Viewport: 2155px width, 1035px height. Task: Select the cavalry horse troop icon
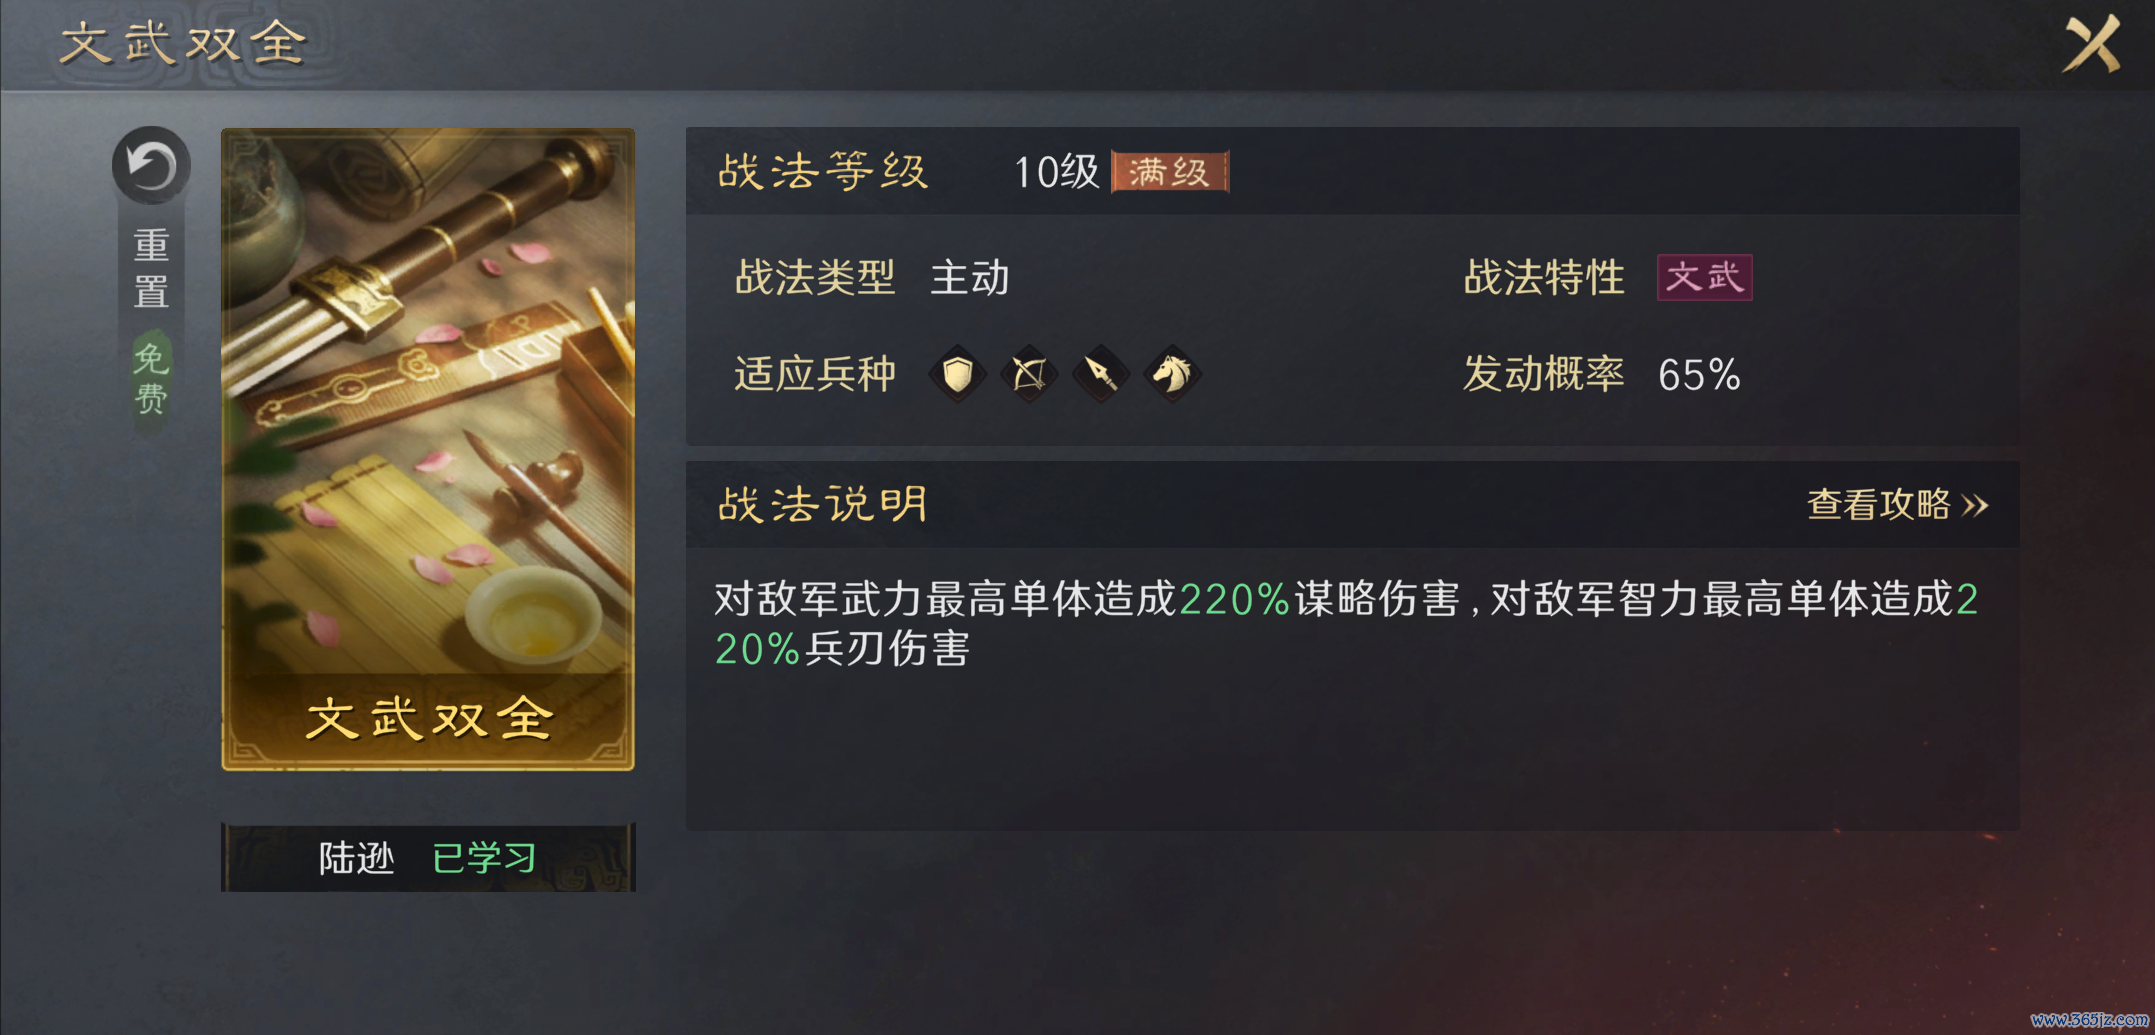click(x=1172, y=375)
